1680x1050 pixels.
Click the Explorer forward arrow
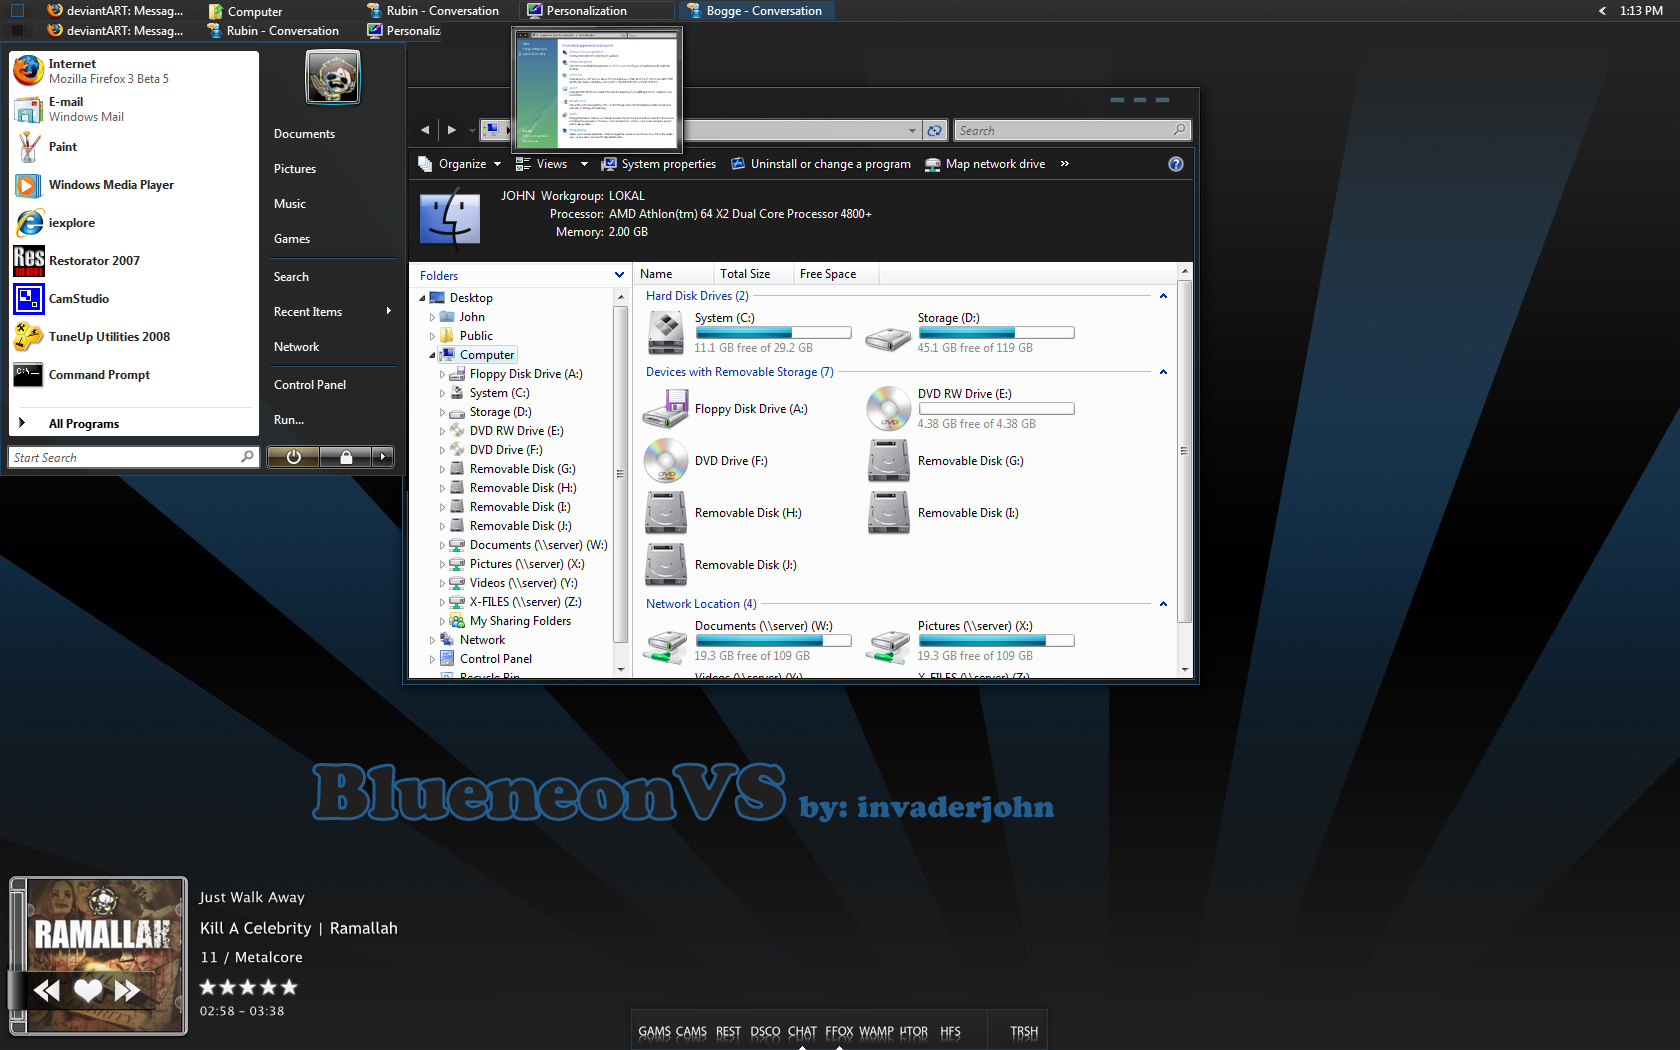click(452, 130)
